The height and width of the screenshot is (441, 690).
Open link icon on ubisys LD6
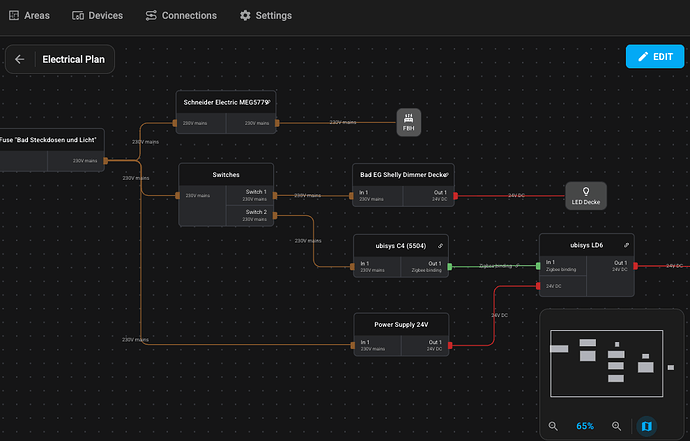[x=626, y=245]
